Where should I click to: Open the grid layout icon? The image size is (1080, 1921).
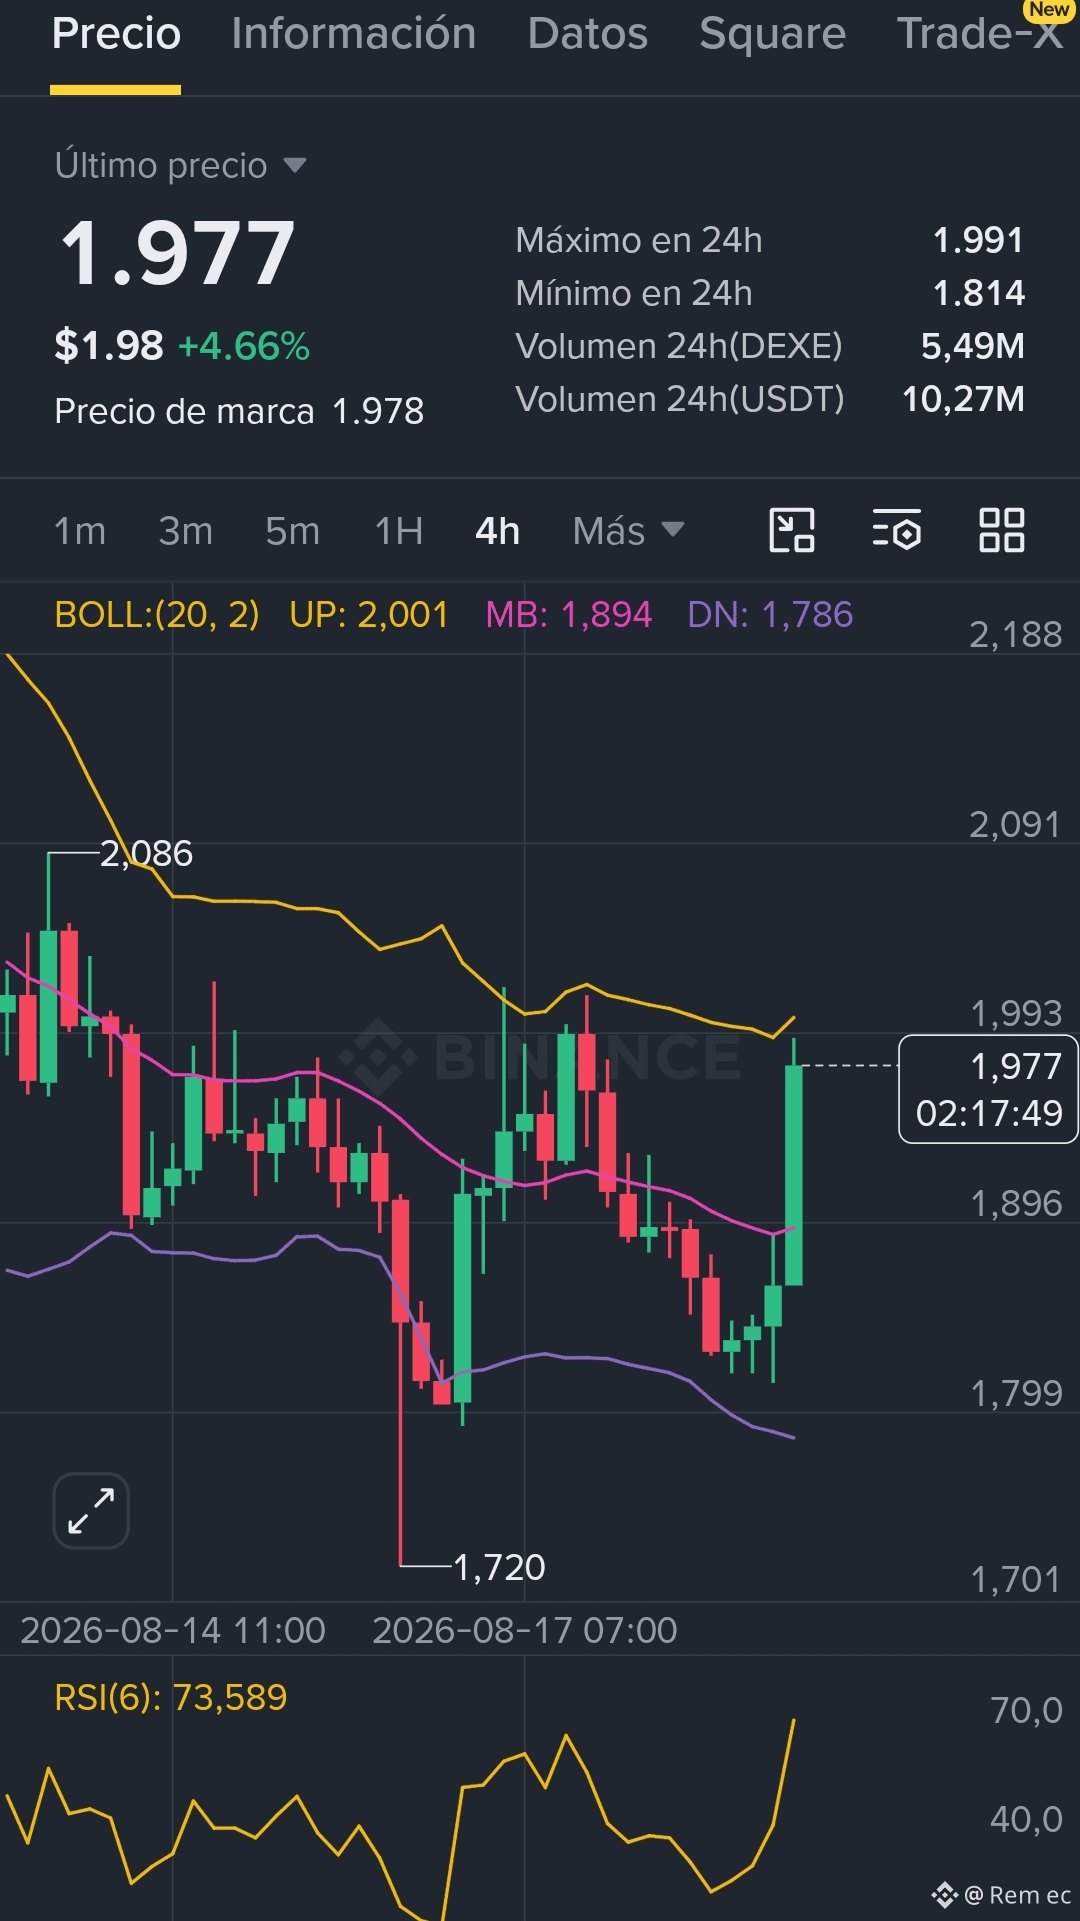(1001, 530)
